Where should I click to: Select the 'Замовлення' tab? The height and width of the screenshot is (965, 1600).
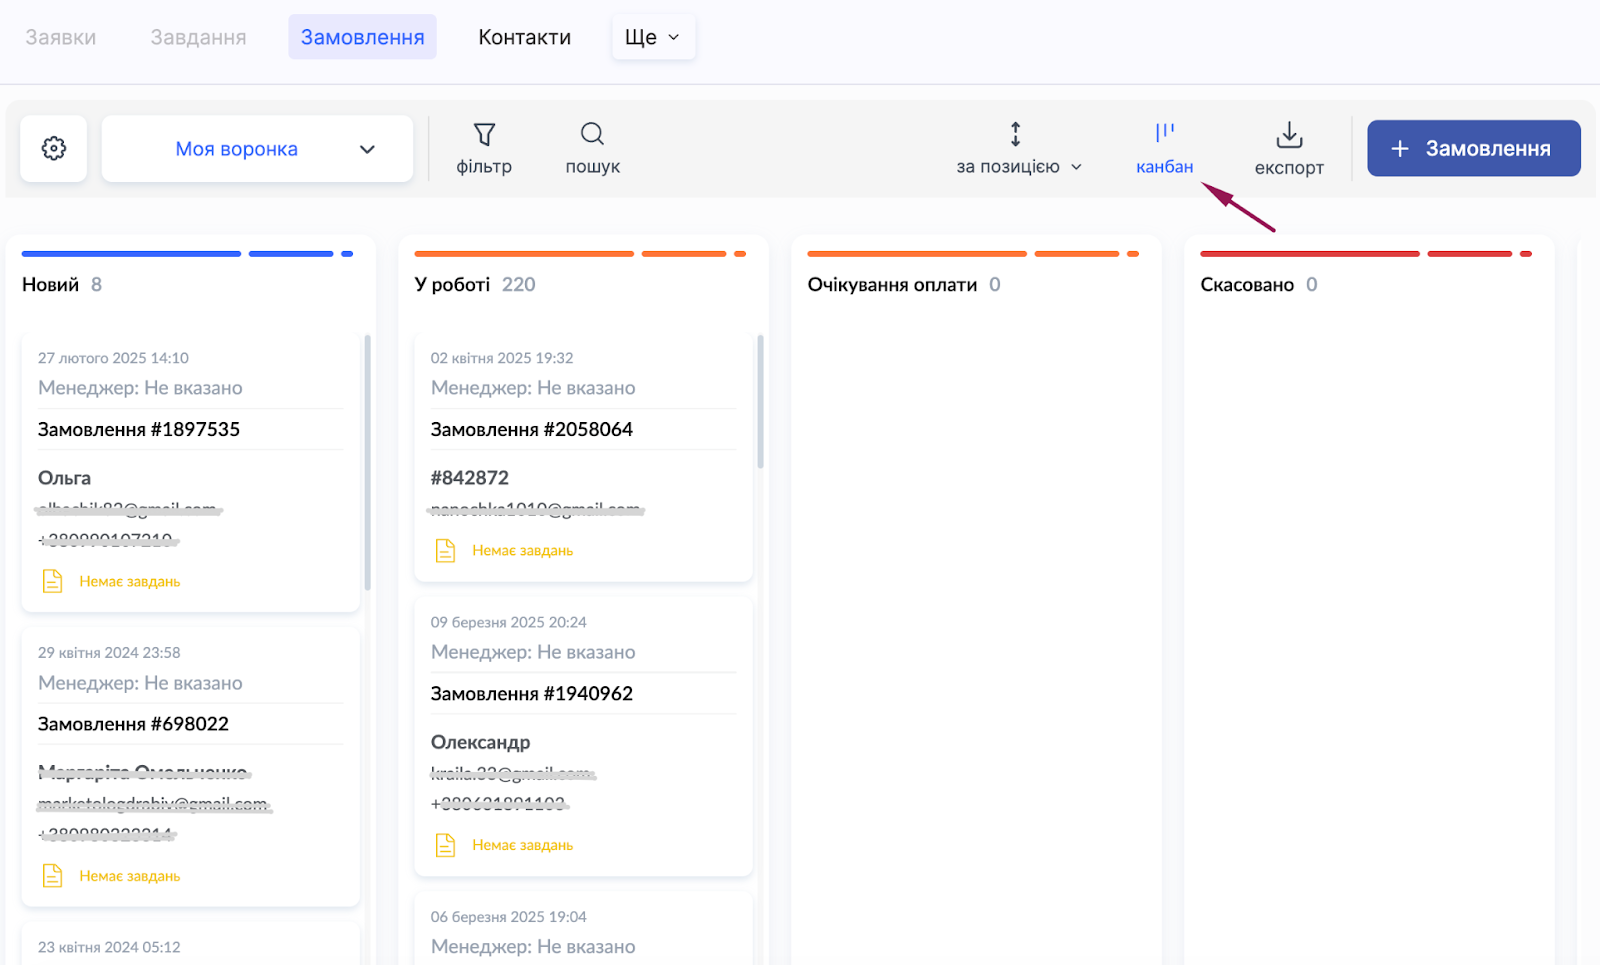363,37
